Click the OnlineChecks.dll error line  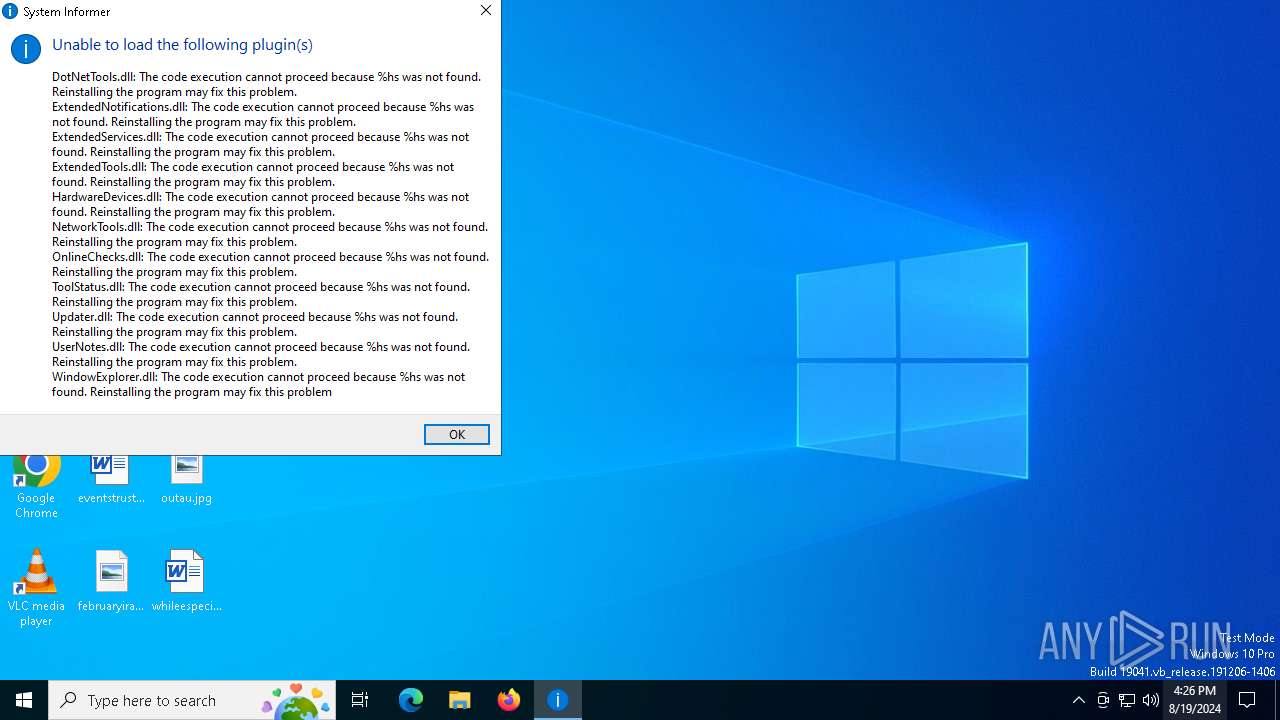270,264
